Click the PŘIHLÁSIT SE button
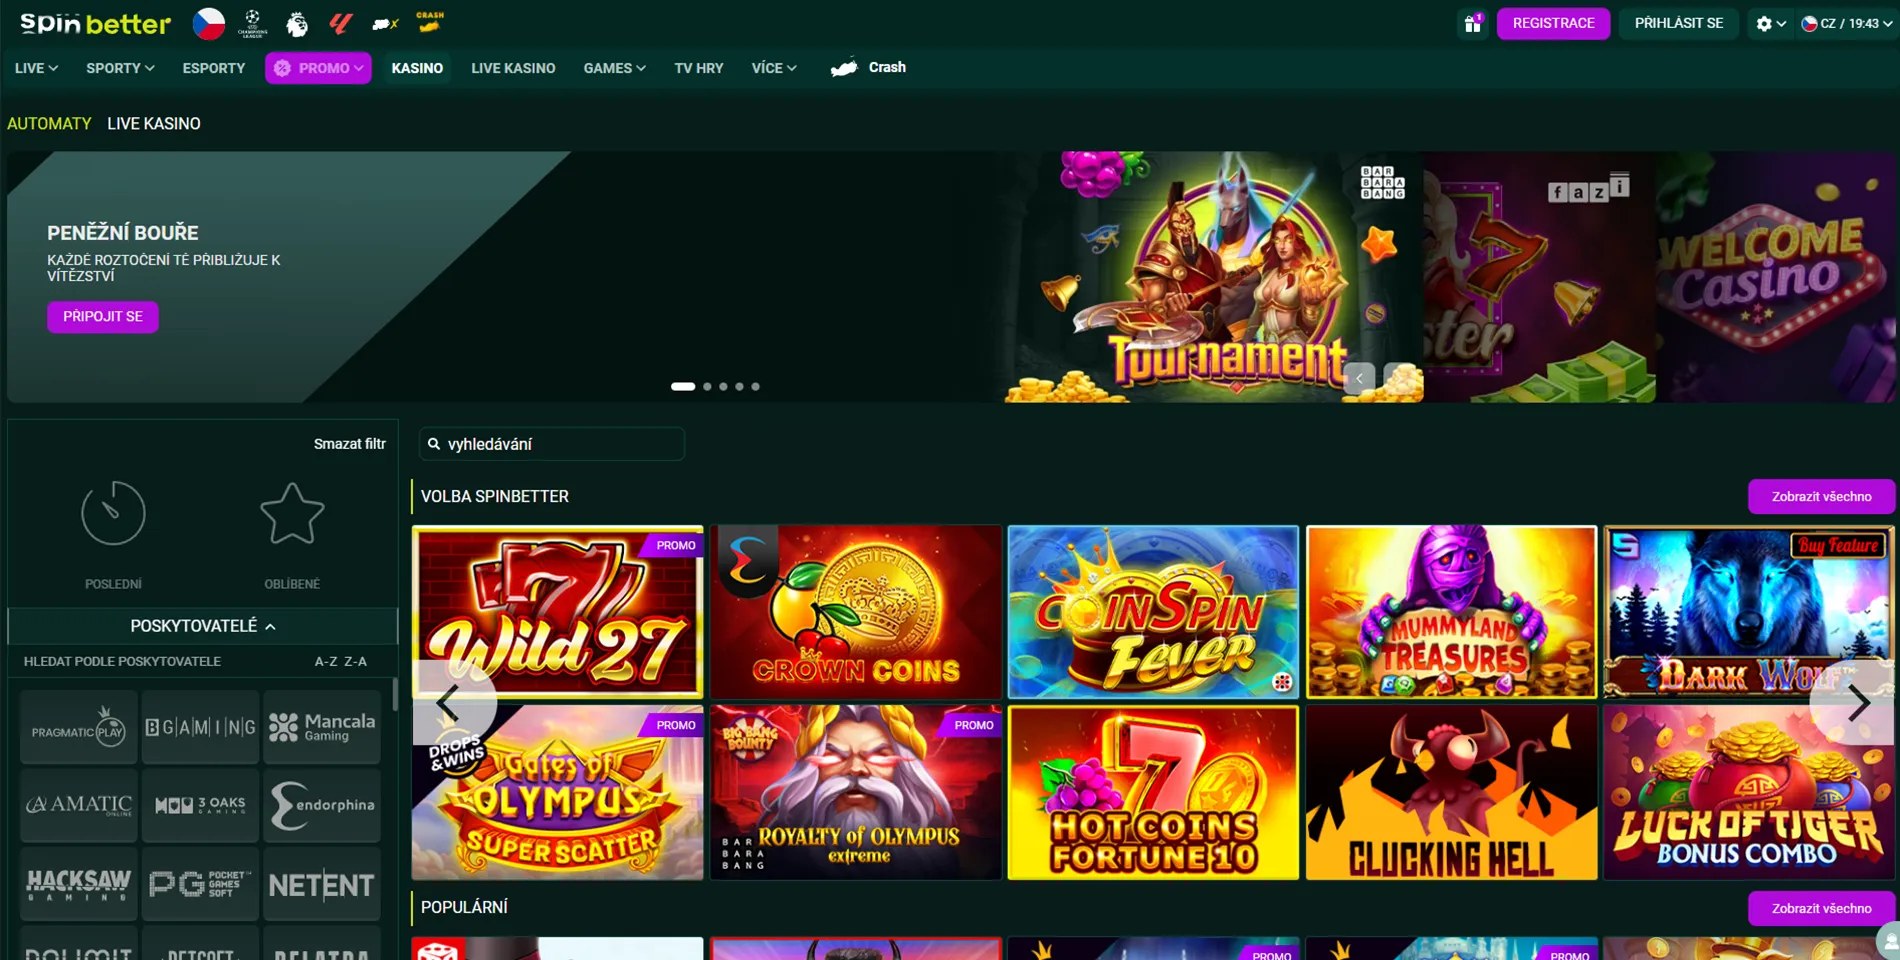This screenshot has width=1900, height=960. (x=1678, y=23)
